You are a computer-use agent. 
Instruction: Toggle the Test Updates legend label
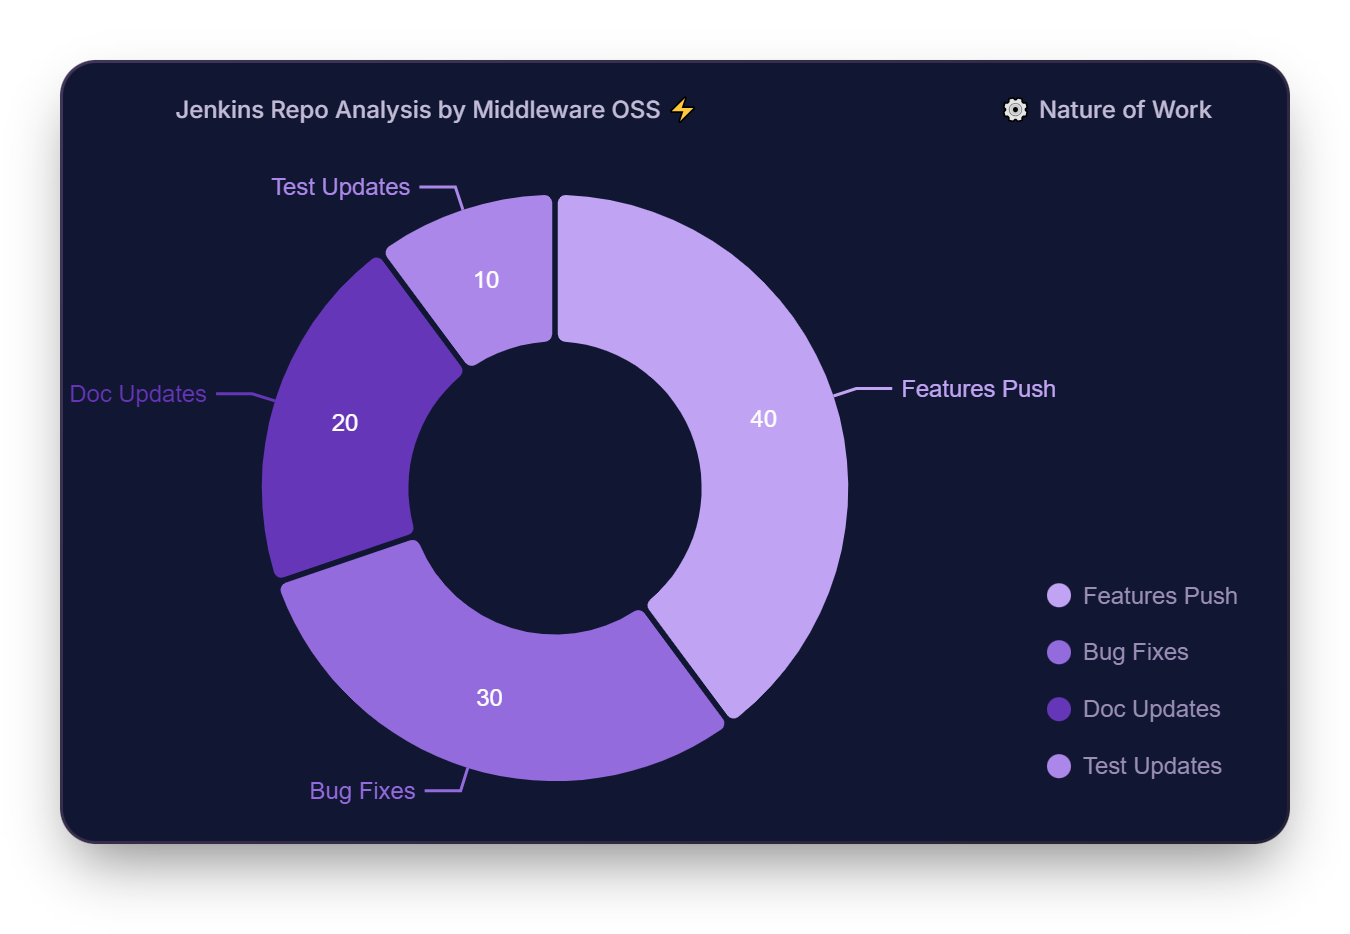pyautogui.click(x=1152, y=766)
